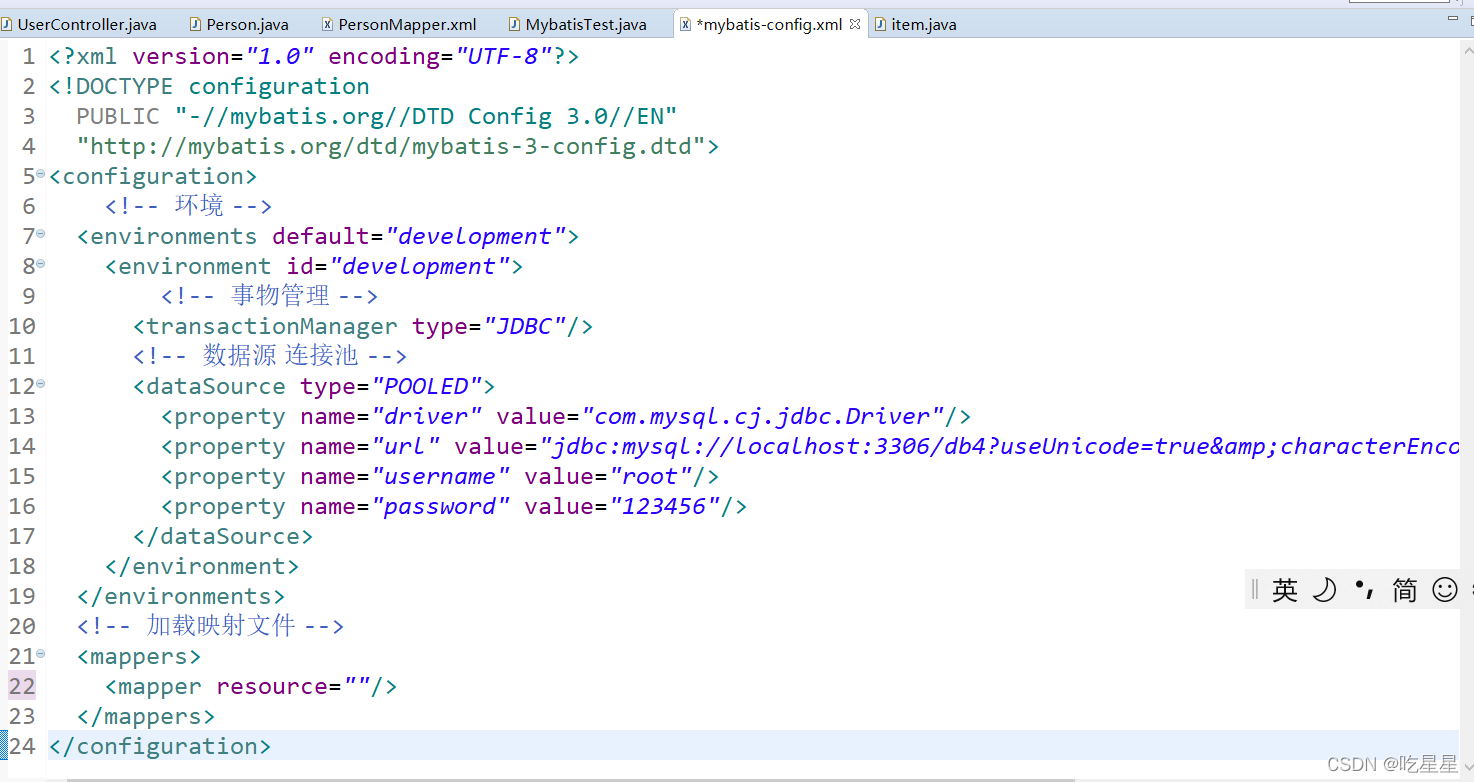Click the password value "123456"
This screenshot has width=1474, height=782.
pyautogui.click(x=665, y=506)
